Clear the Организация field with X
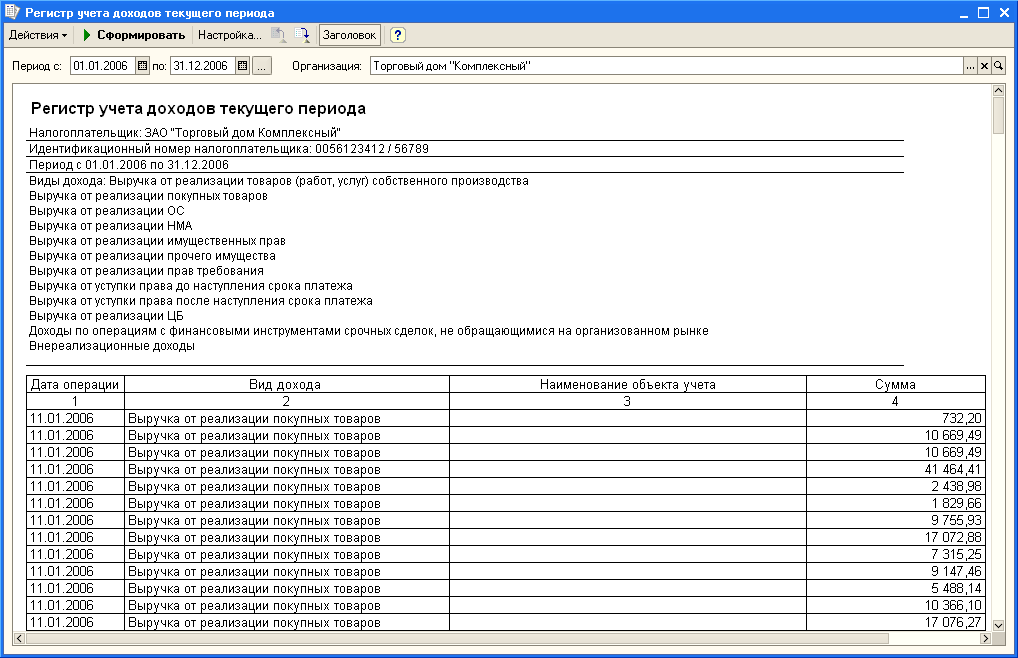This screenshot has width=1018, height=658. pyautogui.click(x=984, y=66)
